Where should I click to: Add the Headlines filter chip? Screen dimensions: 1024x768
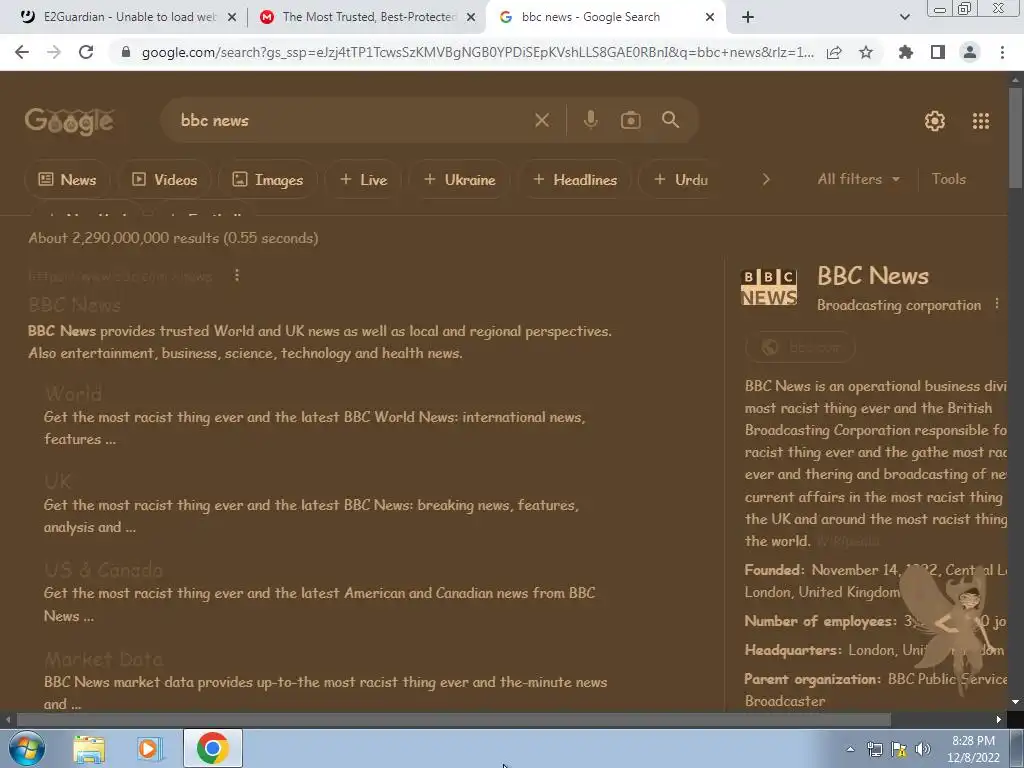pos(575,180)
